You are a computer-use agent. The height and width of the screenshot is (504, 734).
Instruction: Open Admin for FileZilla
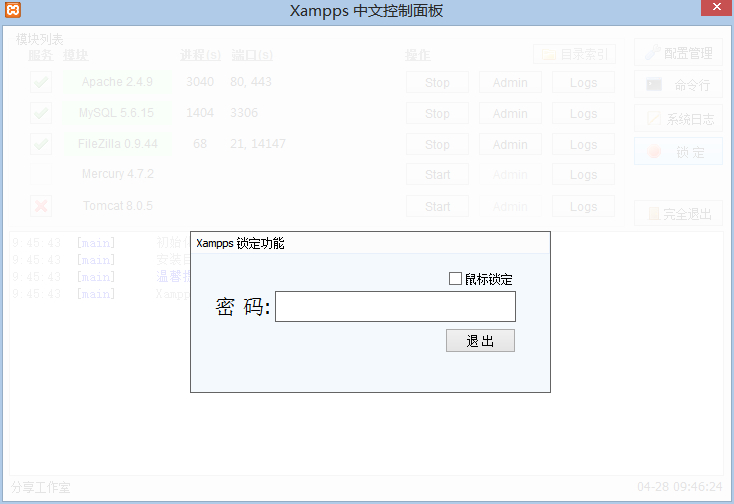pos(510,144)
